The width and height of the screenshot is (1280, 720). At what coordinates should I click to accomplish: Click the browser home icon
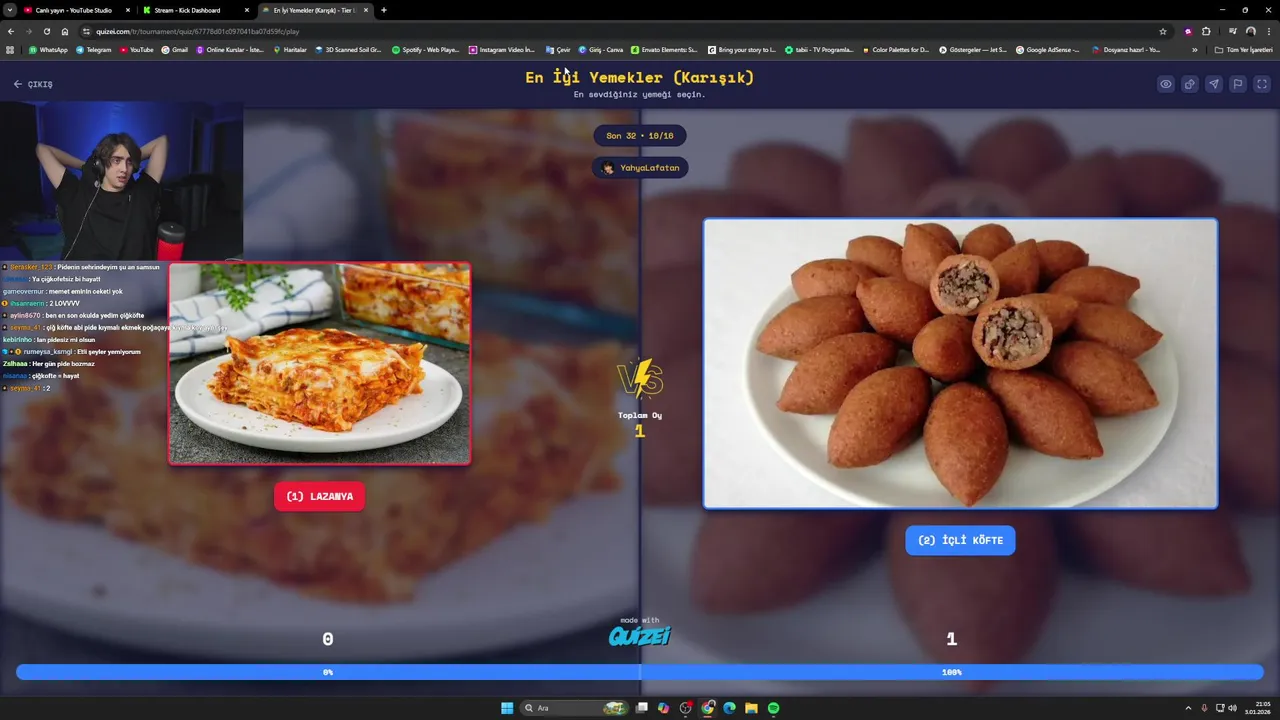tap(65, 31)
